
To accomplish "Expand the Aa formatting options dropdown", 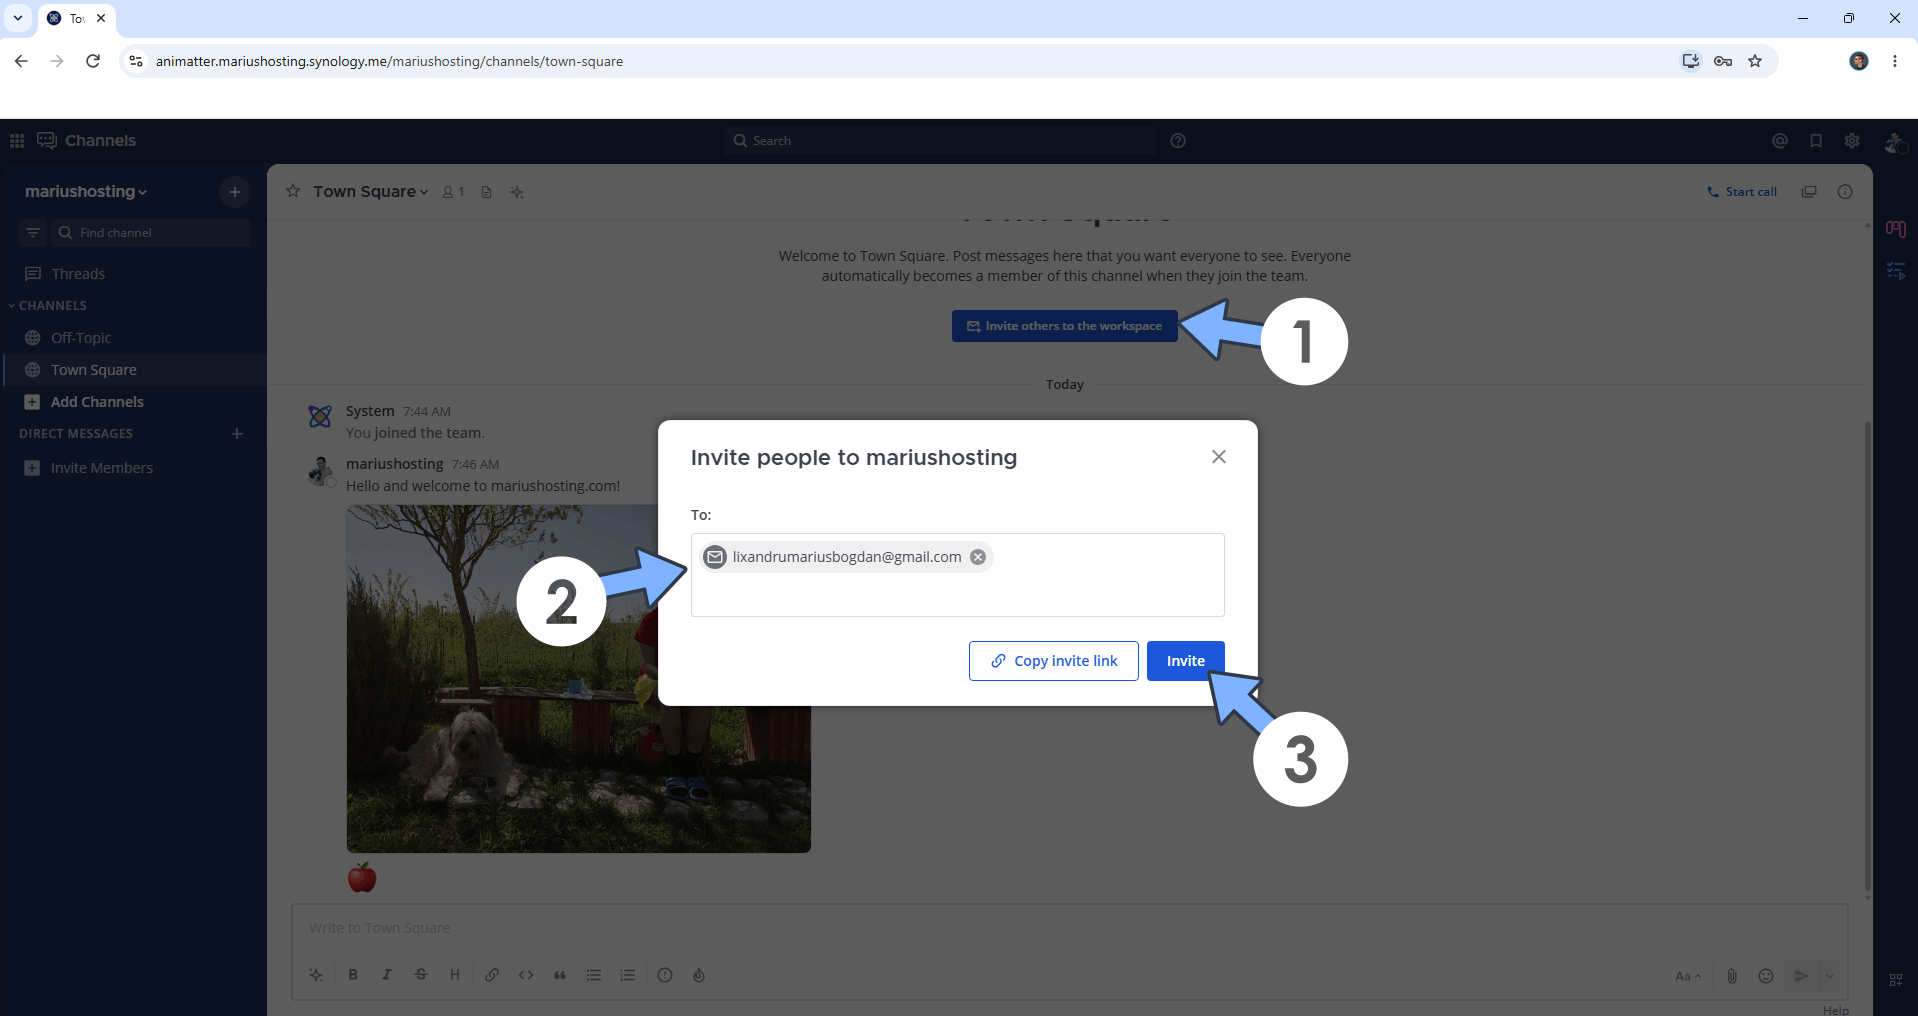I will 1688,976.
